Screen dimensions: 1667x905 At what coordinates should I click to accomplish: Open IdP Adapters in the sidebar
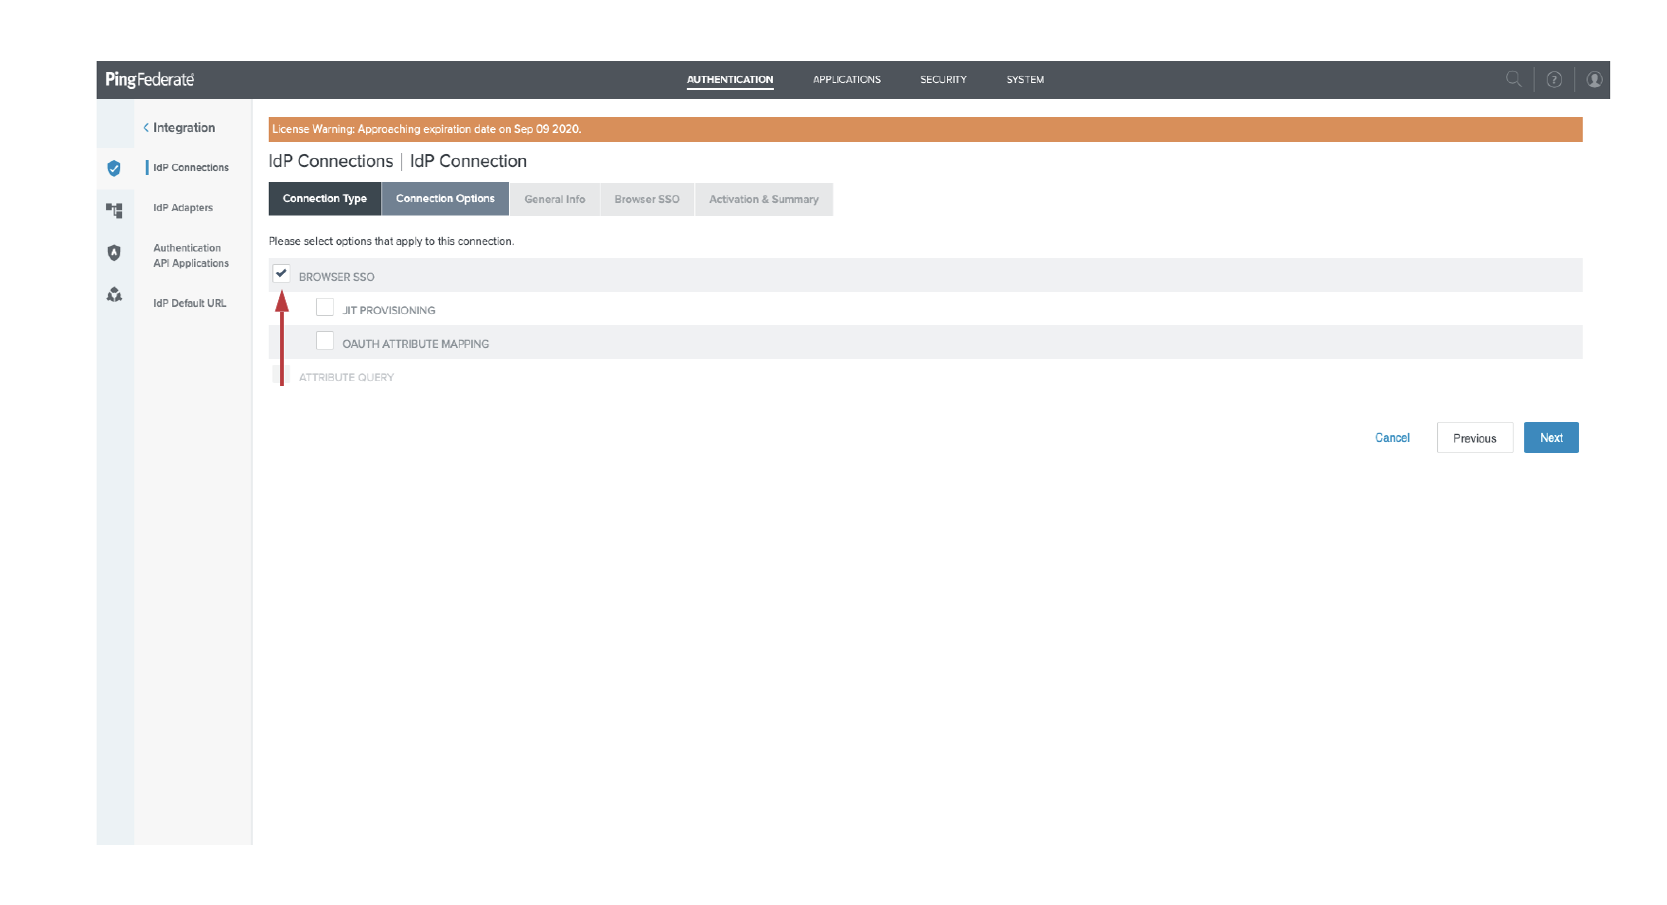(x=183, y=208)
